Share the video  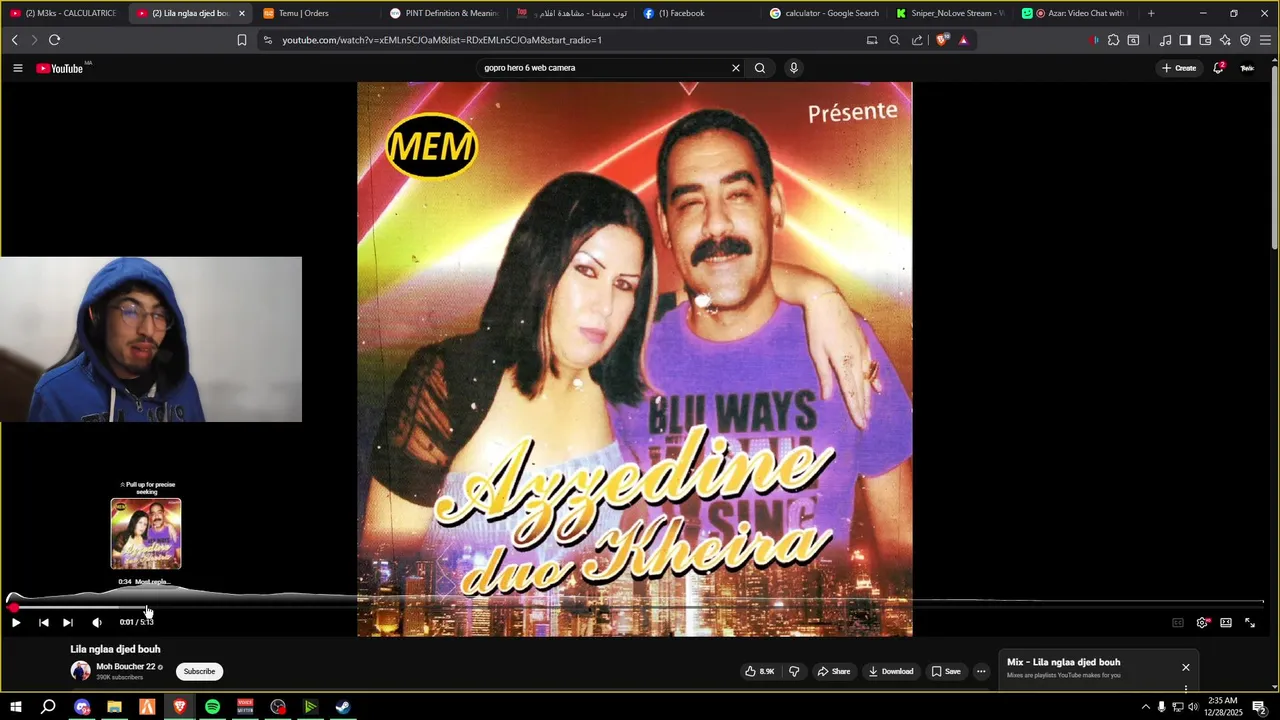[x=834, y=671]
